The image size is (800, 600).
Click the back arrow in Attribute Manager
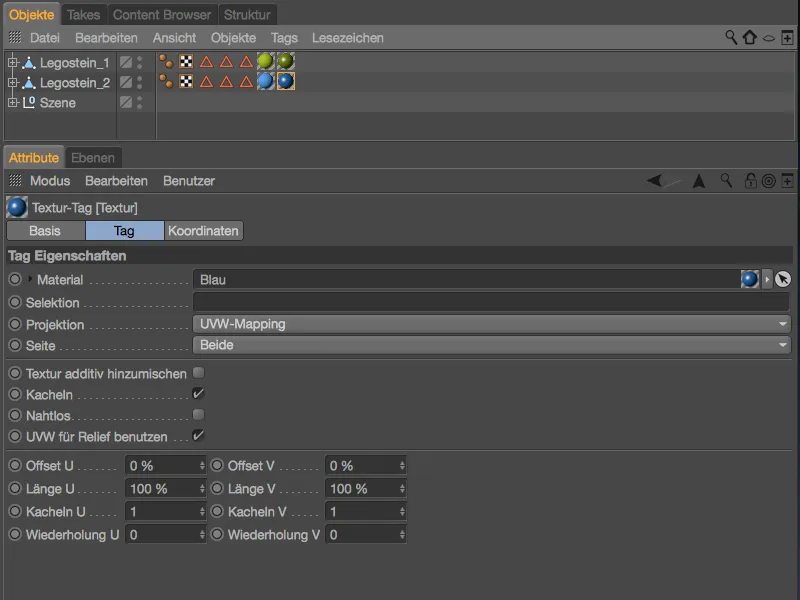(x=655, y=181)
